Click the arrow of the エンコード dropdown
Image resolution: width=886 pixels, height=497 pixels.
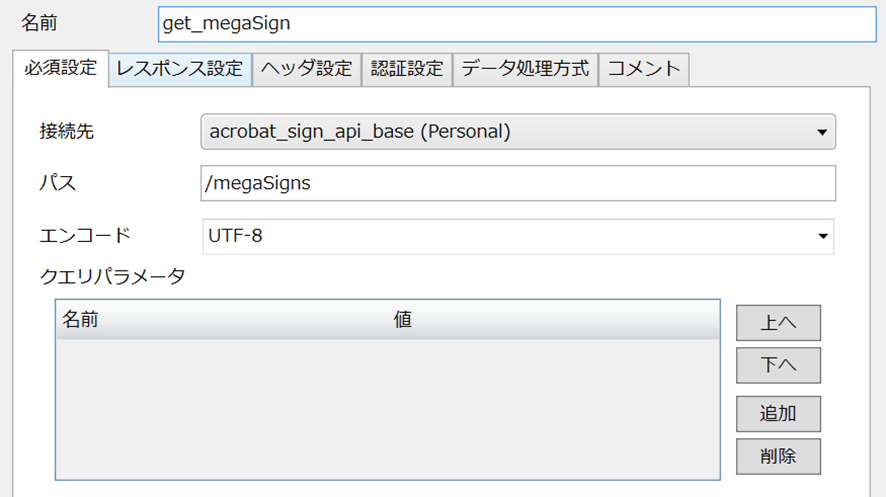[822, 237]
